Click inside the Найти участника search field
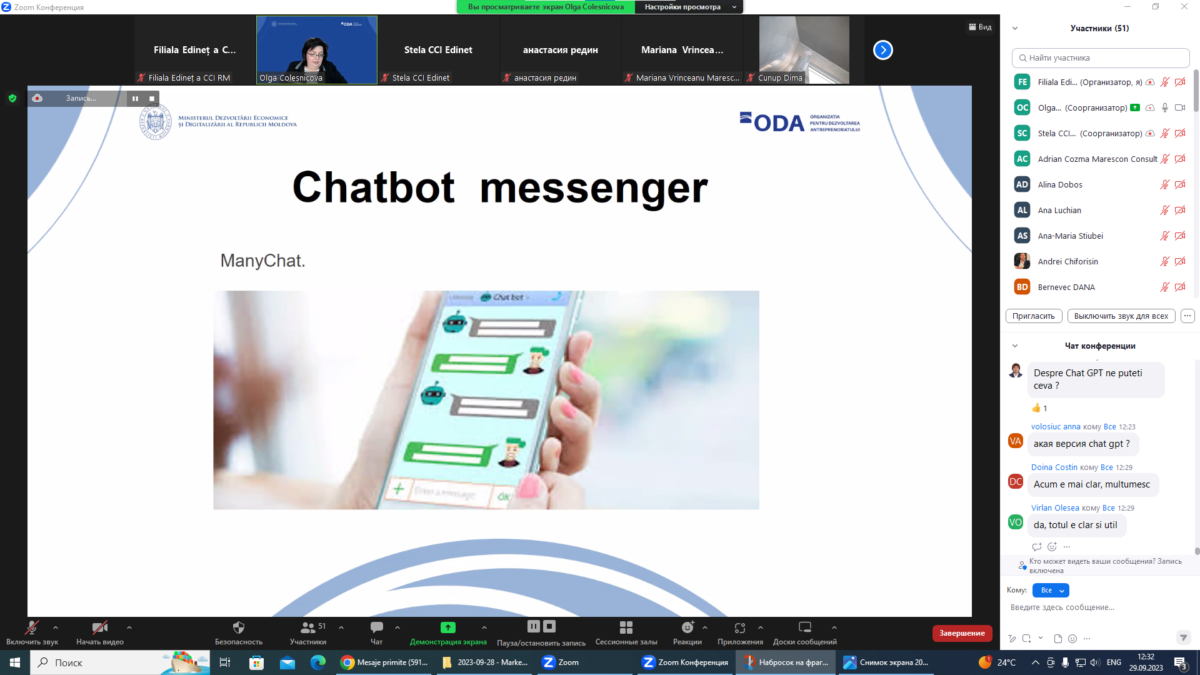Image resolution: width=1200 pixels, height=675 pixels. click(1100, 58)
